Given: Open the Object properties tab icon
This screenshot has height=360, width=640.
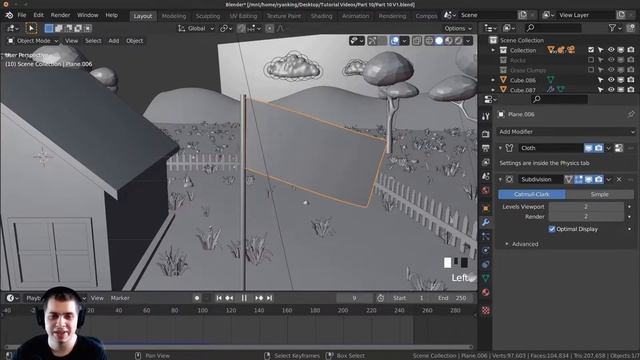Looking at the screenshot, I should point(485,208).
